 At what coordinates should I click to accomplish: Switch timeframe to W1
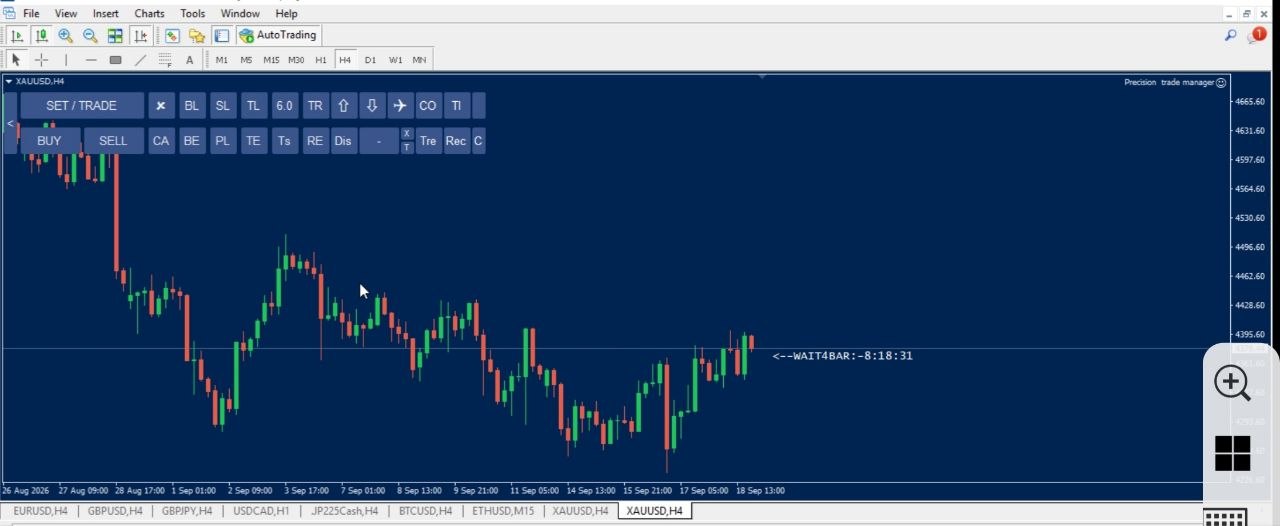tap(396, 60)
